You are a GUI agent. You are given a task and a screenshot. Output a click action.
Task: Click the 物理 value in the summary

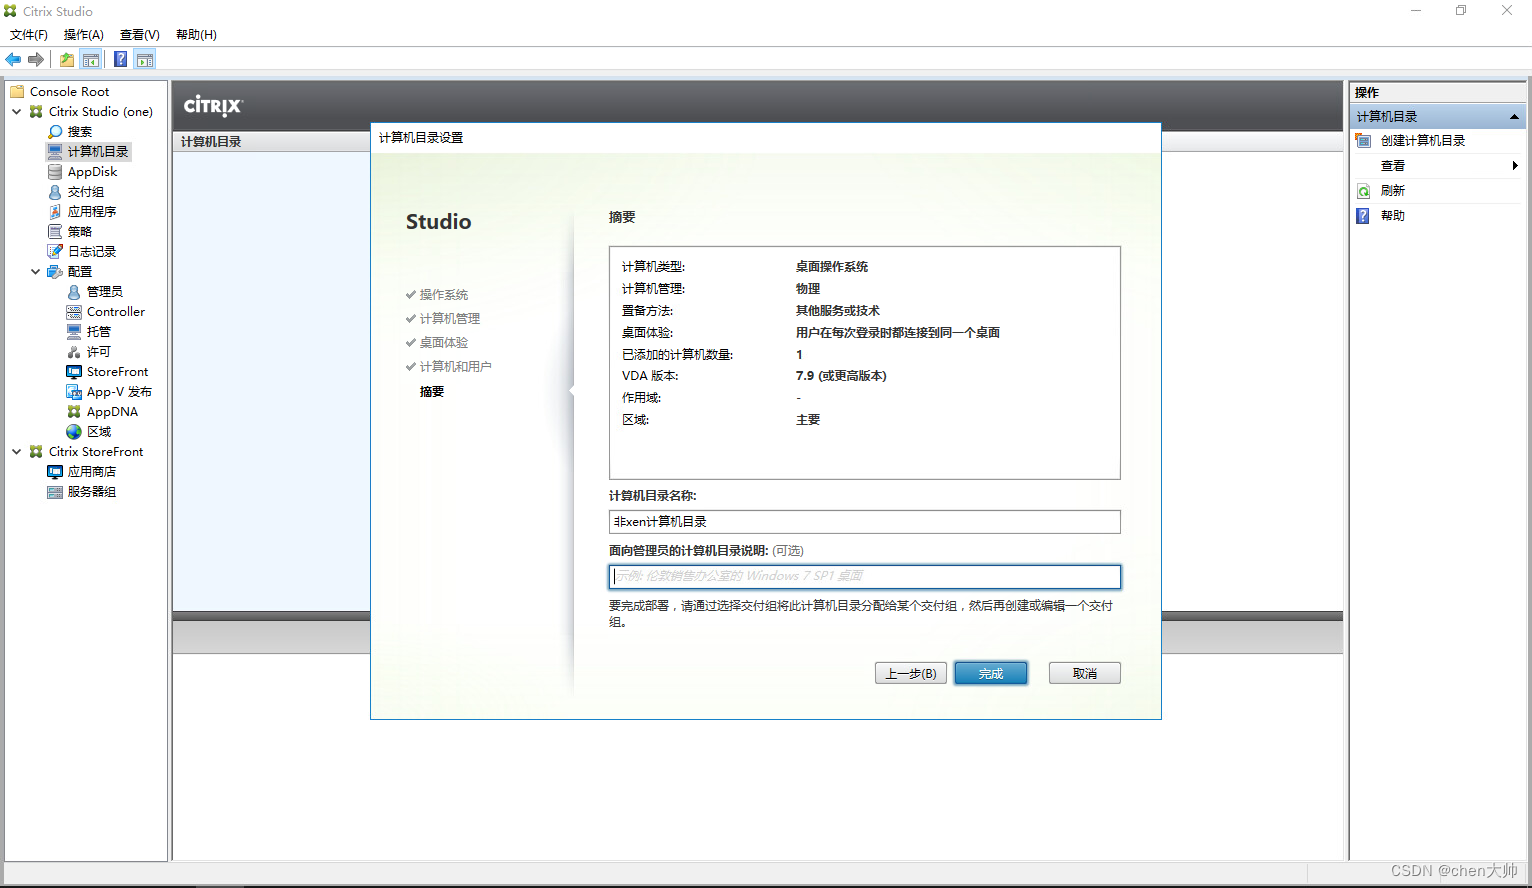tap(808, 289)
